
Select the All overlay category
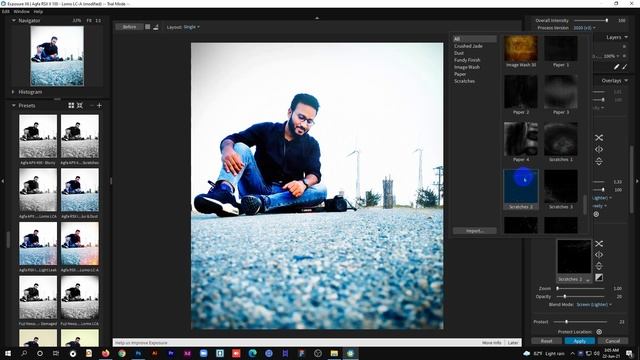(475, 39)
